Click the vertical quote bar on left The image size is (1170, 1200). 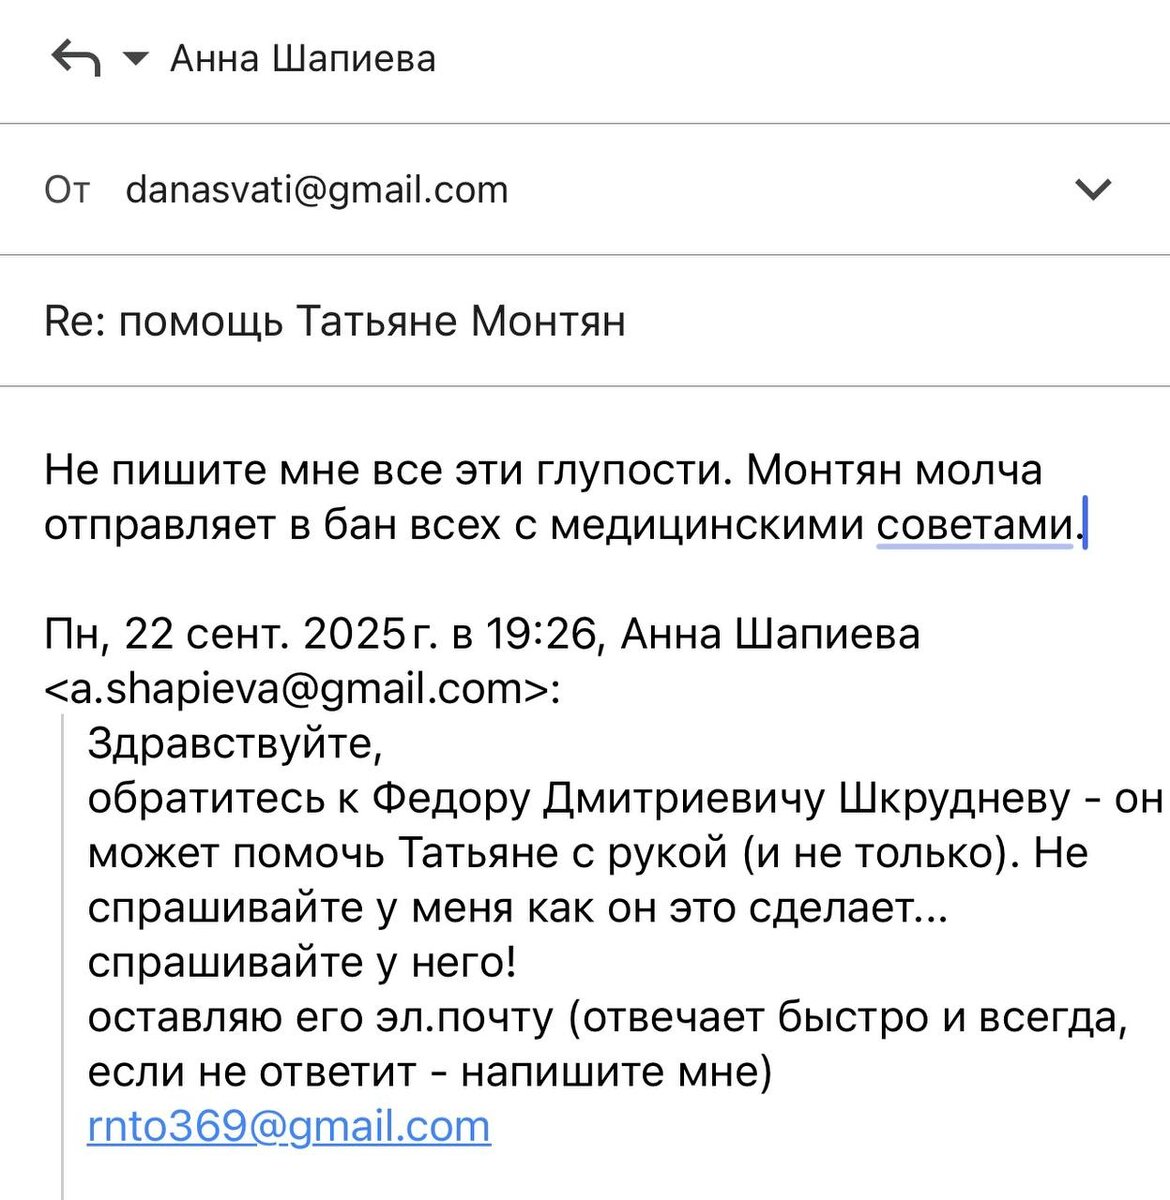tap(63, 950)
